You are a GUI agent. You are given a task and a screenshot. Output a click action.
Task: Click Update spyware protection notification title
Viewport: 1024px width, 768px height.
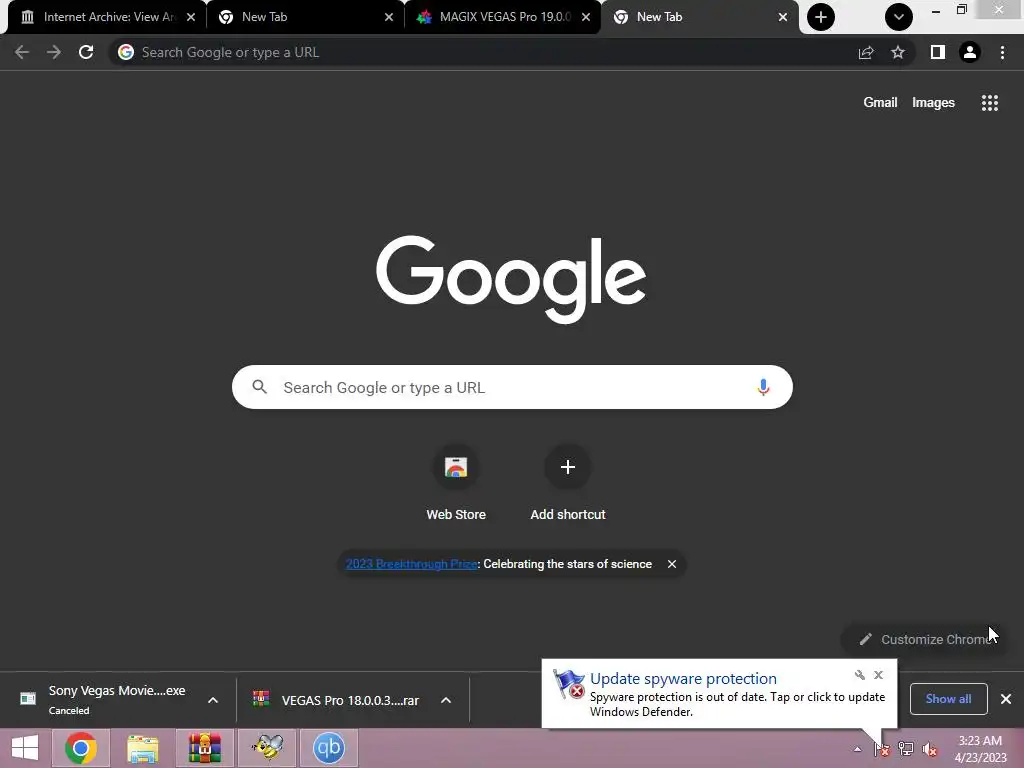pos(683,679)
